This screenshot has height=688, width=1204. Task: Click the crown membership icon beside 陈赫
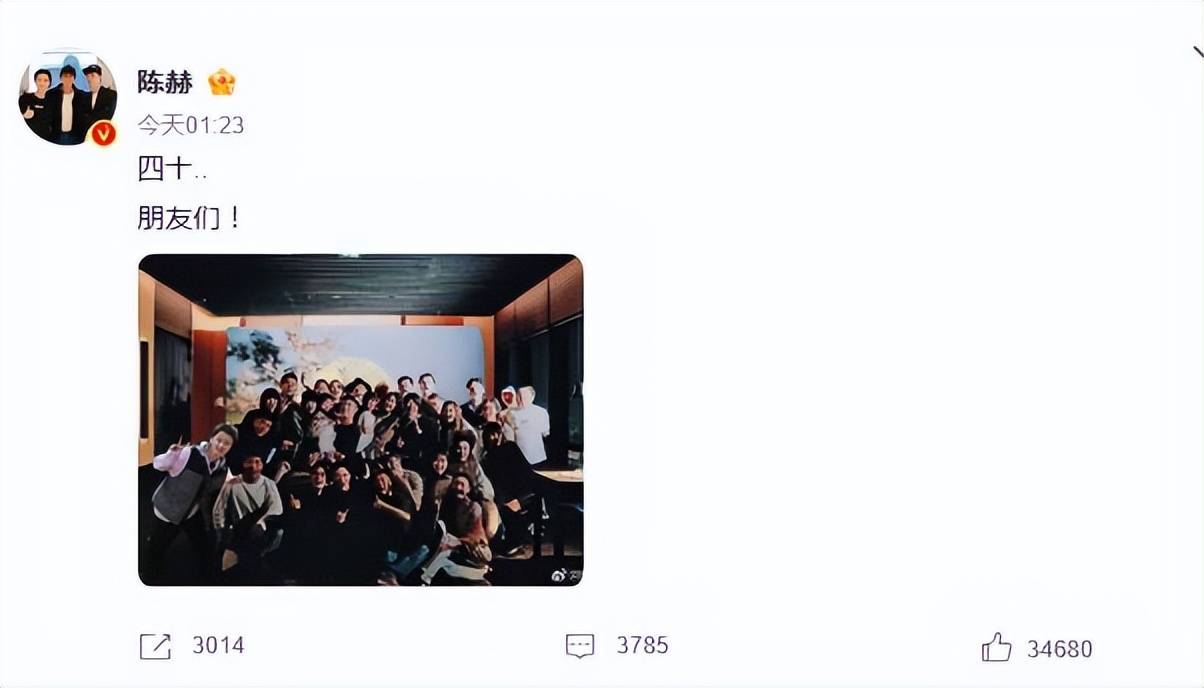click(x=221, y=82)
